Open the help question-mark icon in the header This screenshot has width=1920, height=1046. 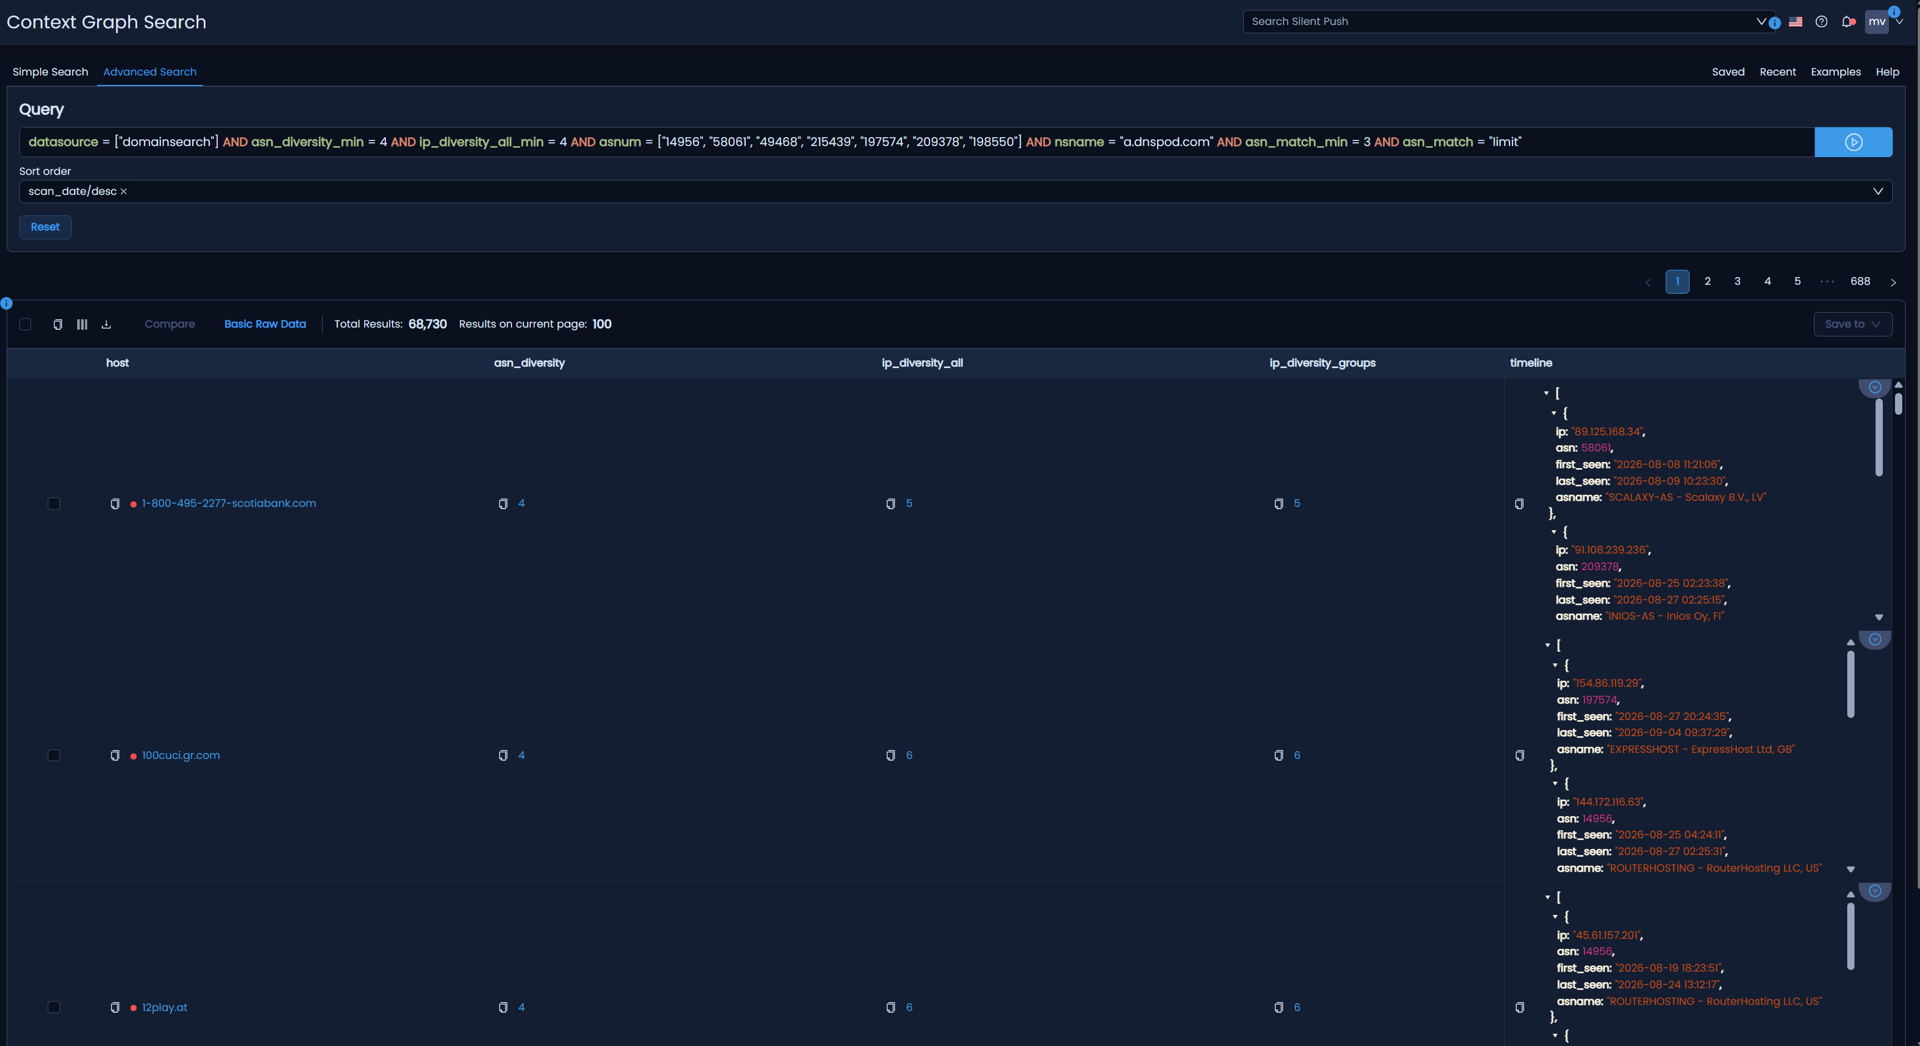coord(1821,21)
